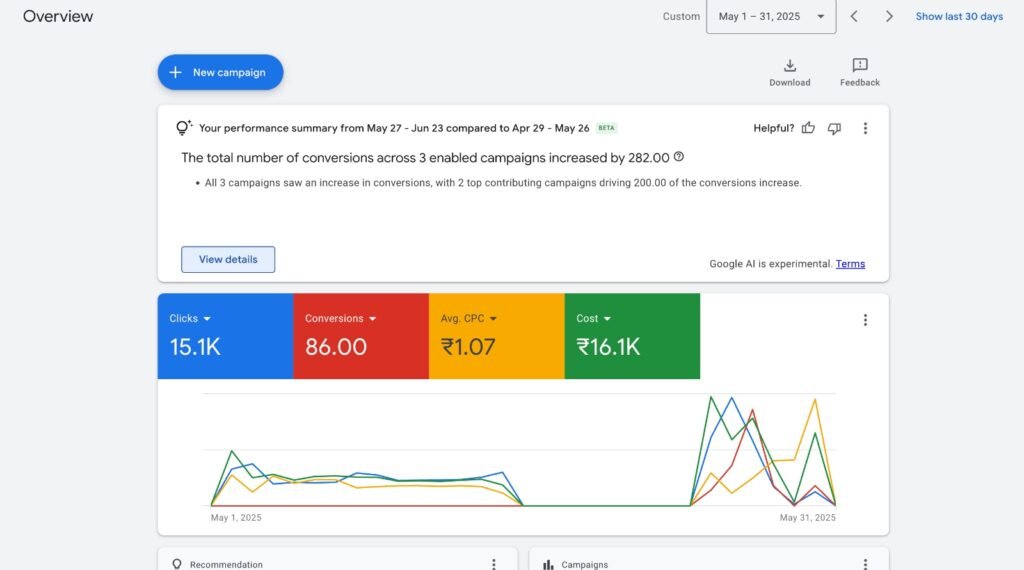Click the conversions help question mark icon
The width and height of the screenshot is (1024, 570).
679,157
